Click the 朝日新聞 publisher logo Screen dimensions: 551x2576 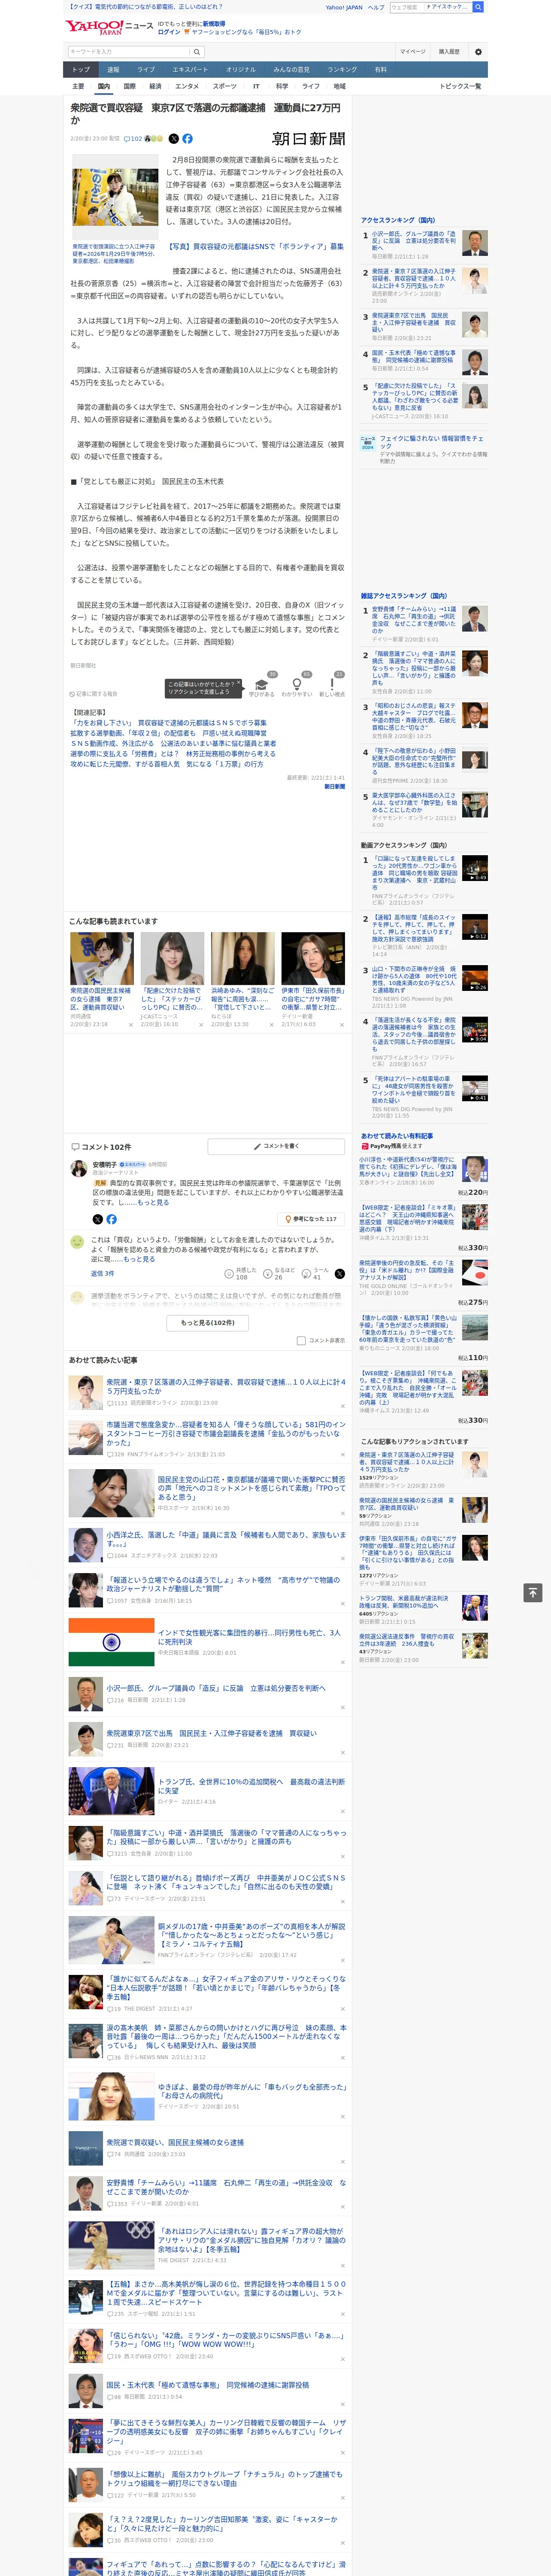coord(309,139)
